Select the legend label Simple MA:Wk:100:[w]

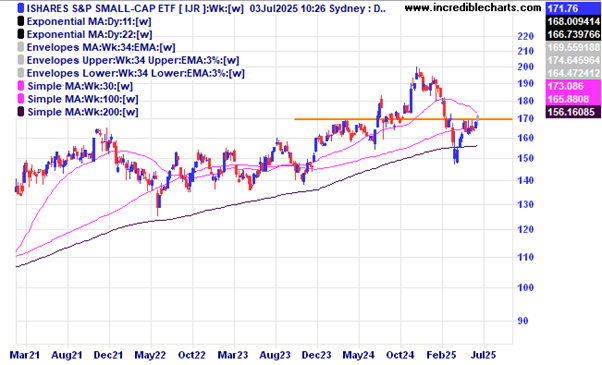pos(83,99)
